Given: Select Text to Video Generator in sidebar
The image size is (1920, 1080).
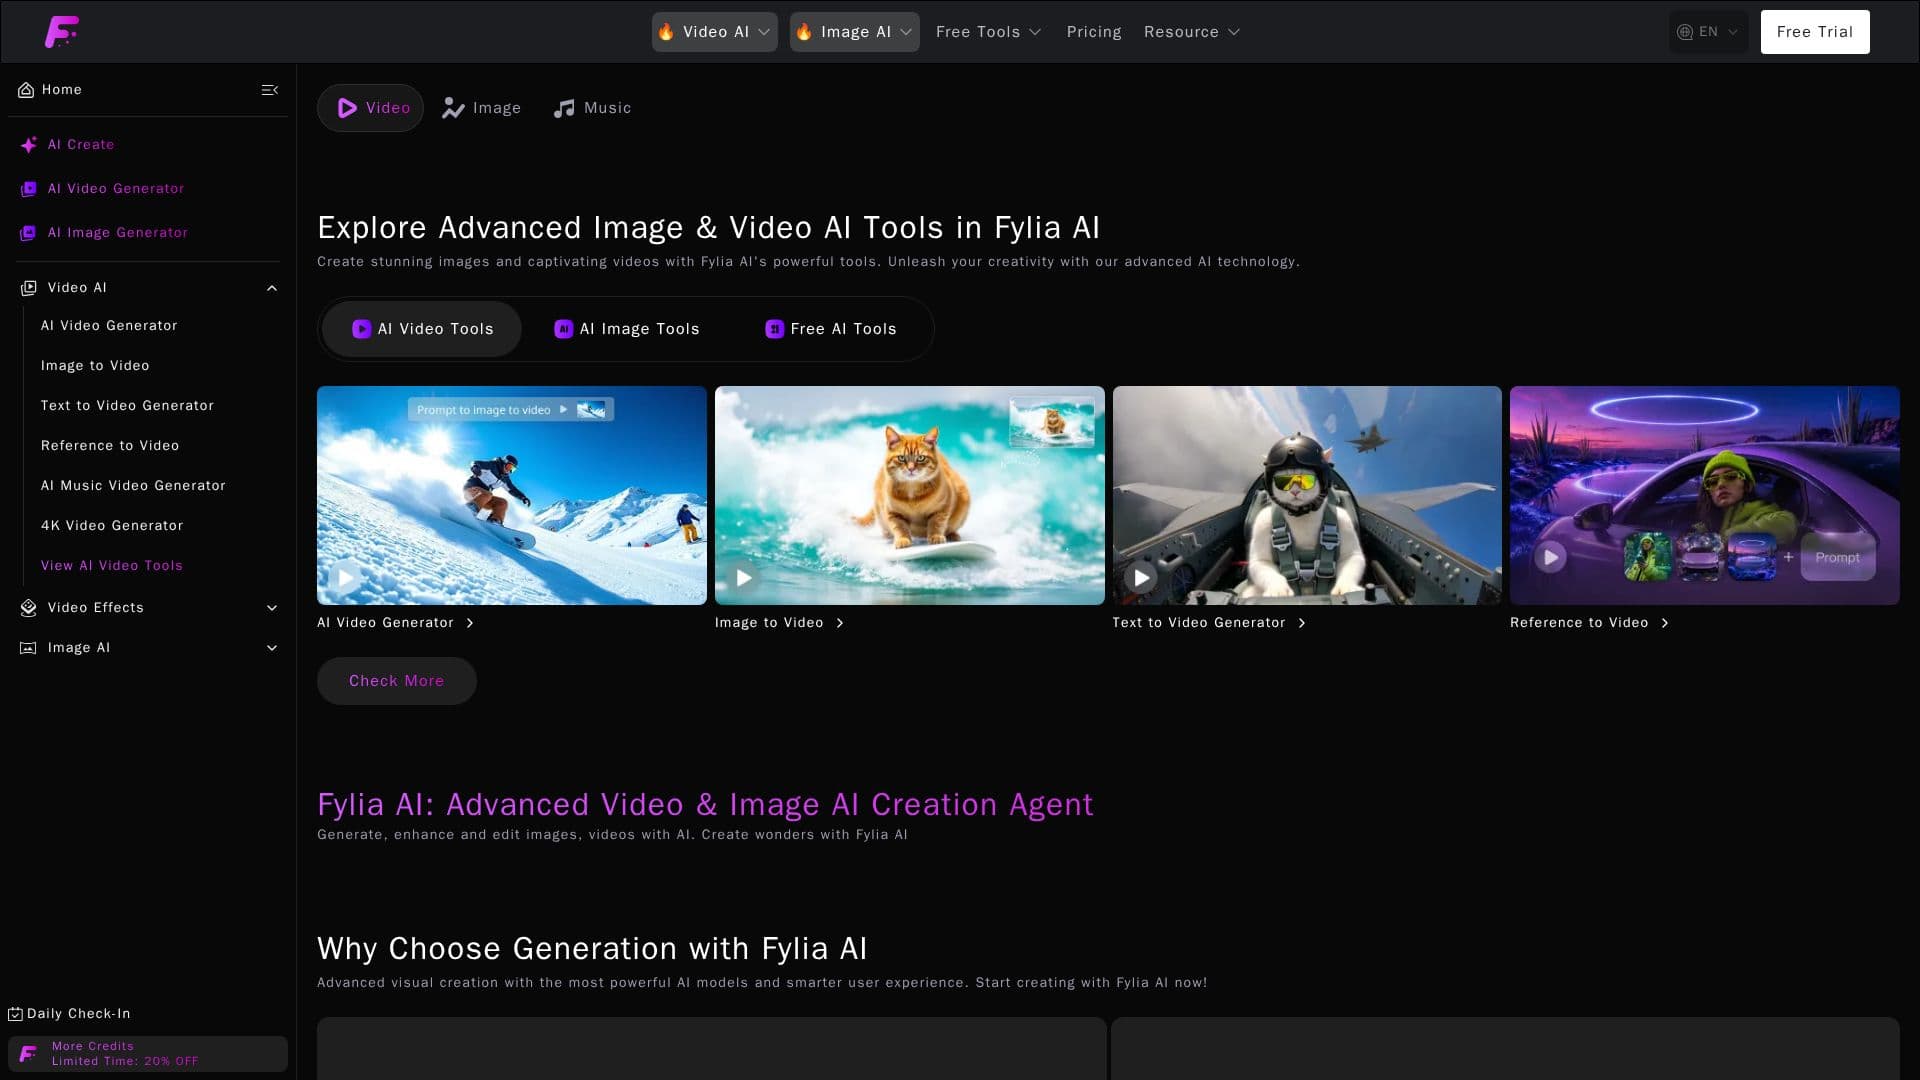Looking at the screenshot, I should point(127,406).
